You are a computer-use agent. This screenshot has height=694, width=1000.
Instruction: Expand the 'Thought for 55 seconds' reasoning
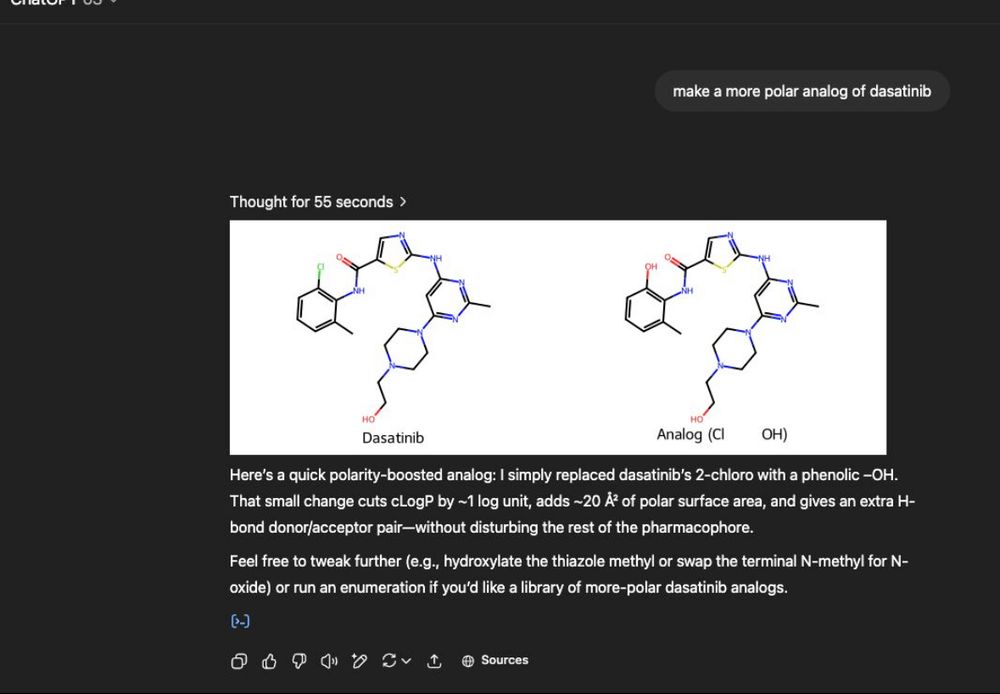318,202
